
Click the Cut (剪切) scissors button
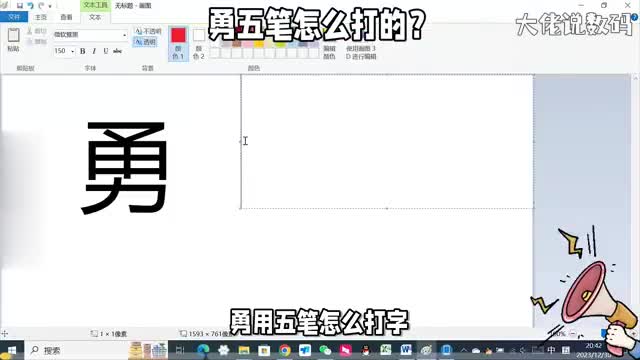coord(37,31)
